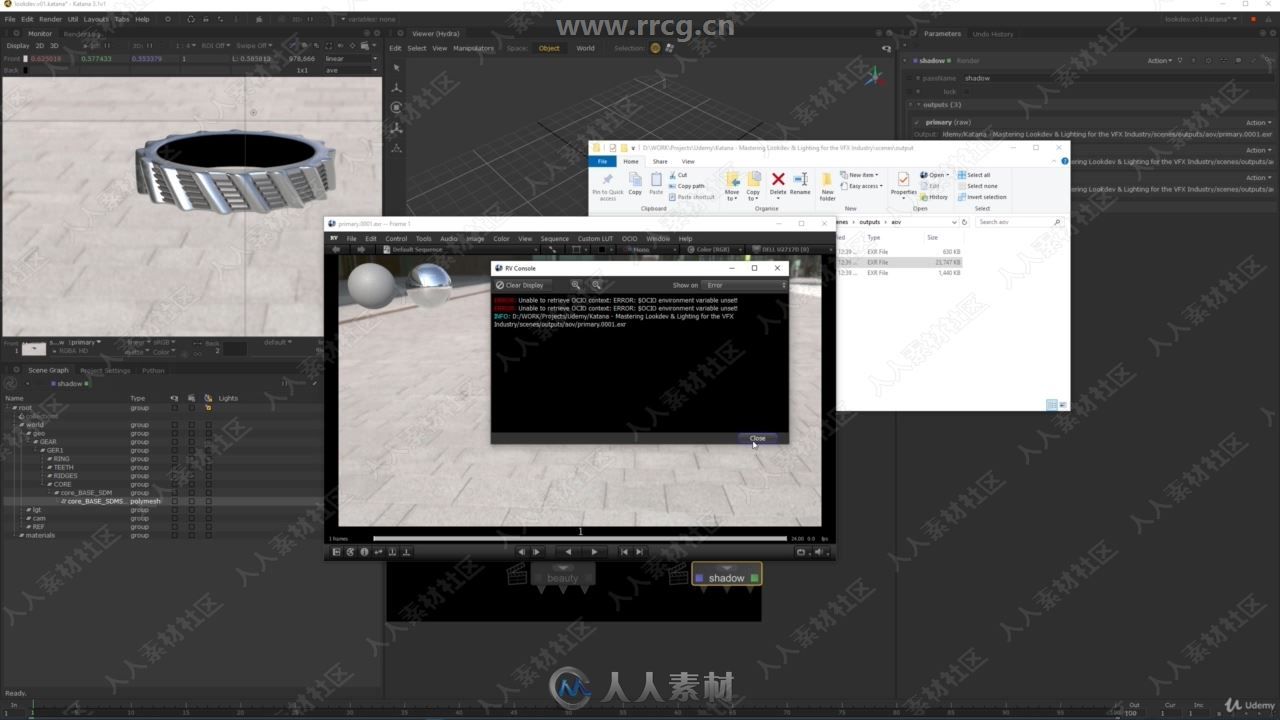Click Rename in Explorer ribbon
The width and height of the screenshot is (1280, 720).
[x=800, y=184]
